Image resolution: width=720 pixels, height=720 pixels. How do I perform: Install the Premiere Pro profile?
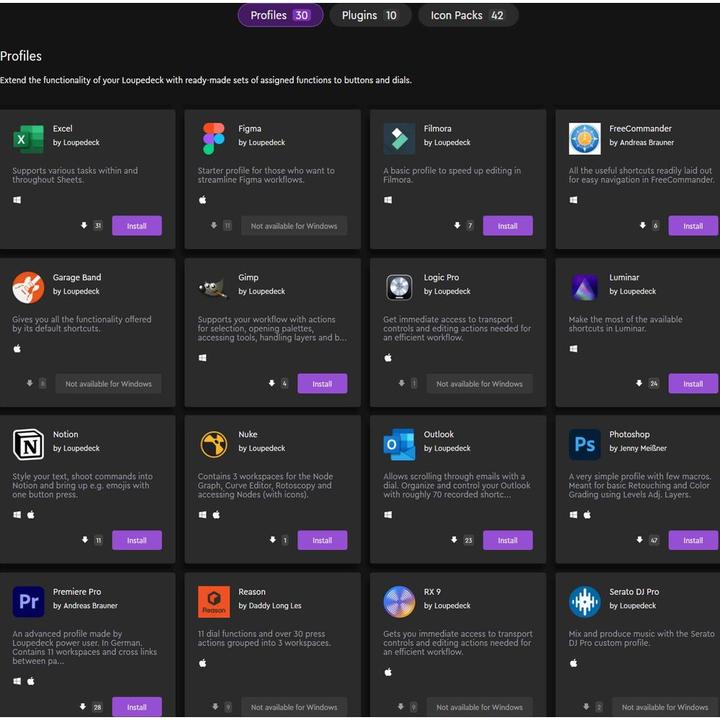137,707
